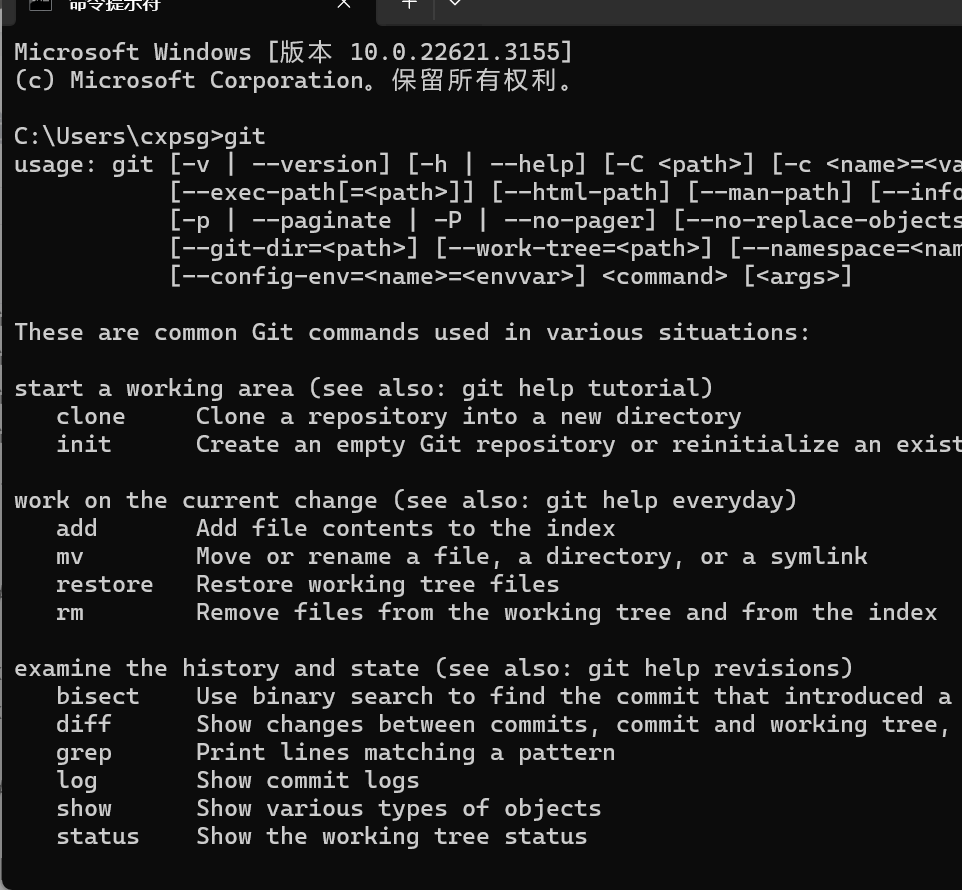Click the 'grep' command name
The height and width of the screenshot is (890, 962).
tap(84, 752)
